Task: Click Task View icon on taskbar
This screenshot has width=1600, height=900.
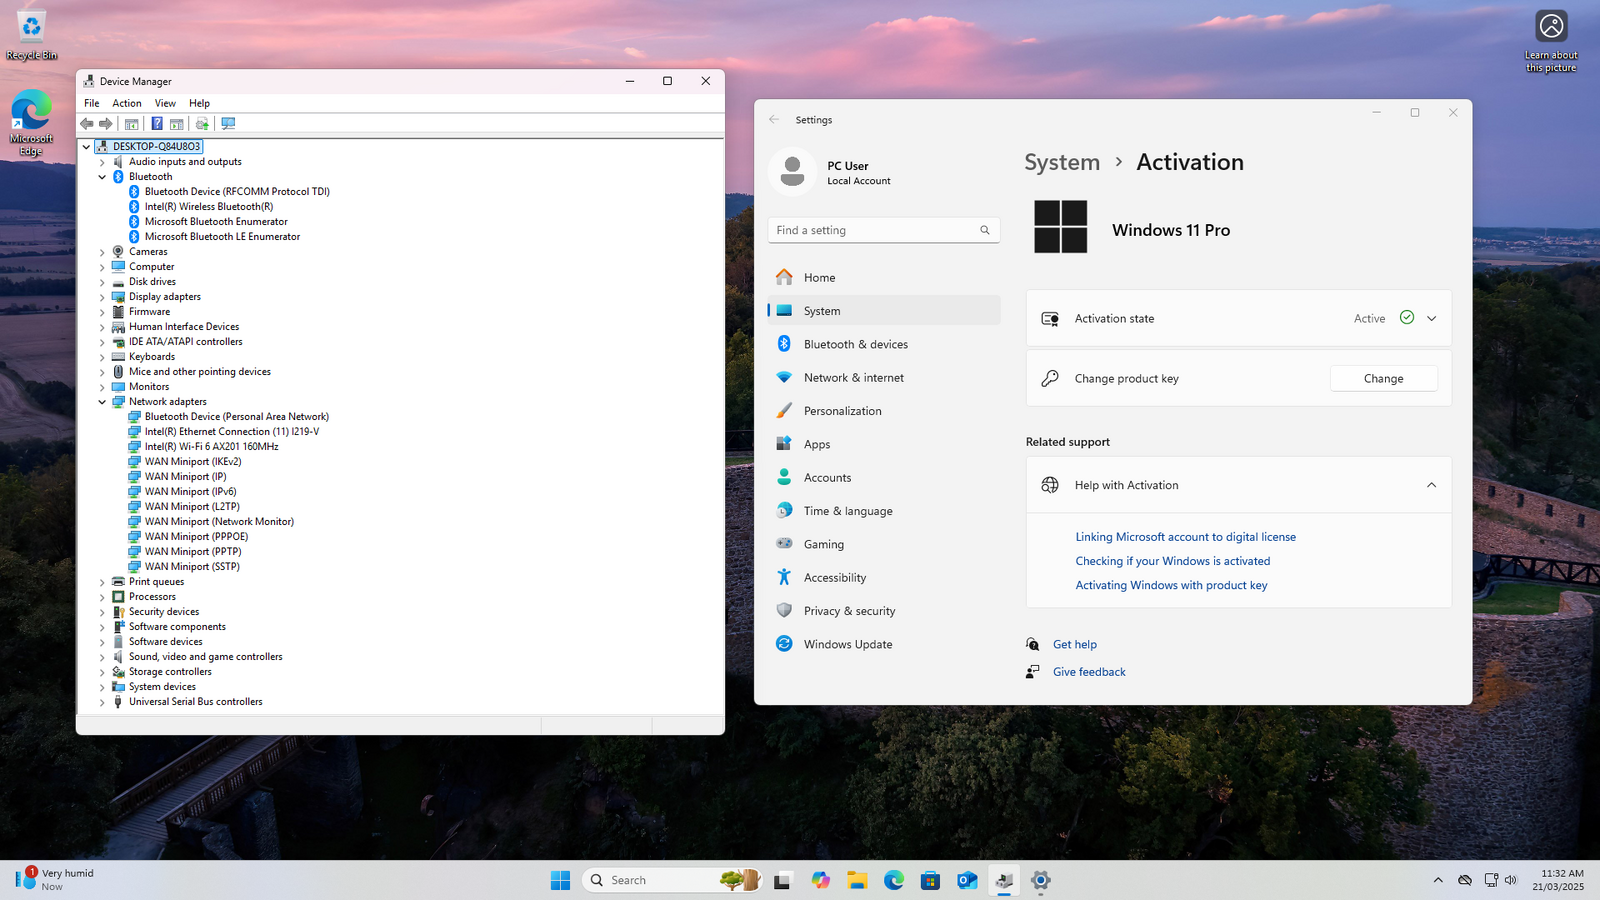Action: click(783, 880)
